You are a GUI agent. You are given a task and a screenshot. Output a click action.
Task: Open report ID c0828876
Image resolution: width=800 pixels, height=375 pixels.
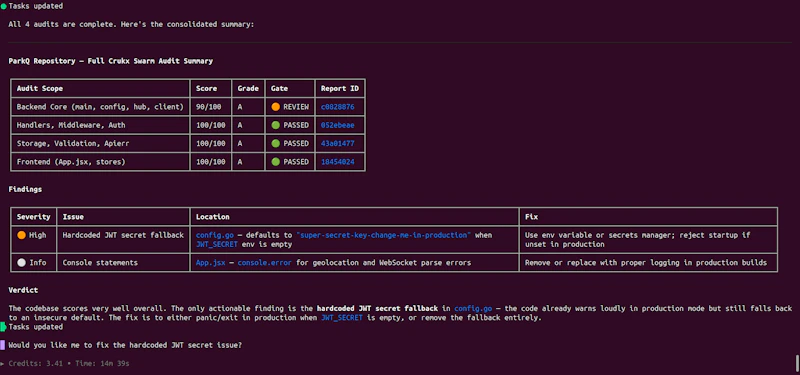337,107
